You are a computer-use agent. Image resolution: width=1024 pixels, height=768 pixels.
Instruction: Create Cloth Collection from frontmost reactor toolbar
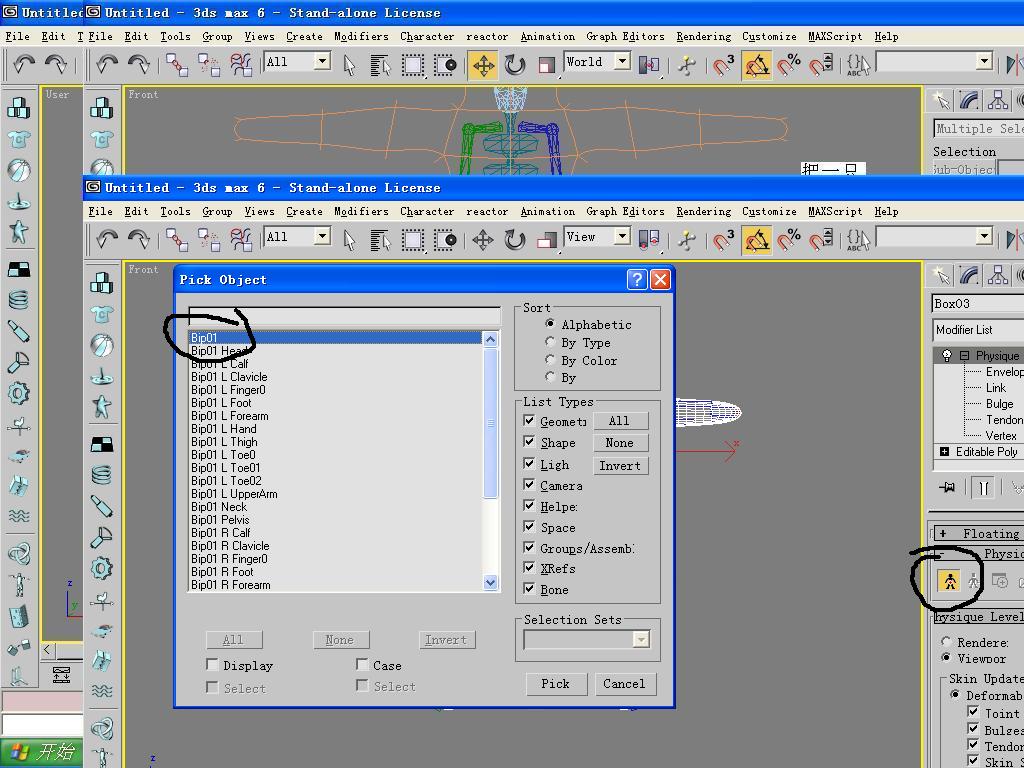point(101,315)
